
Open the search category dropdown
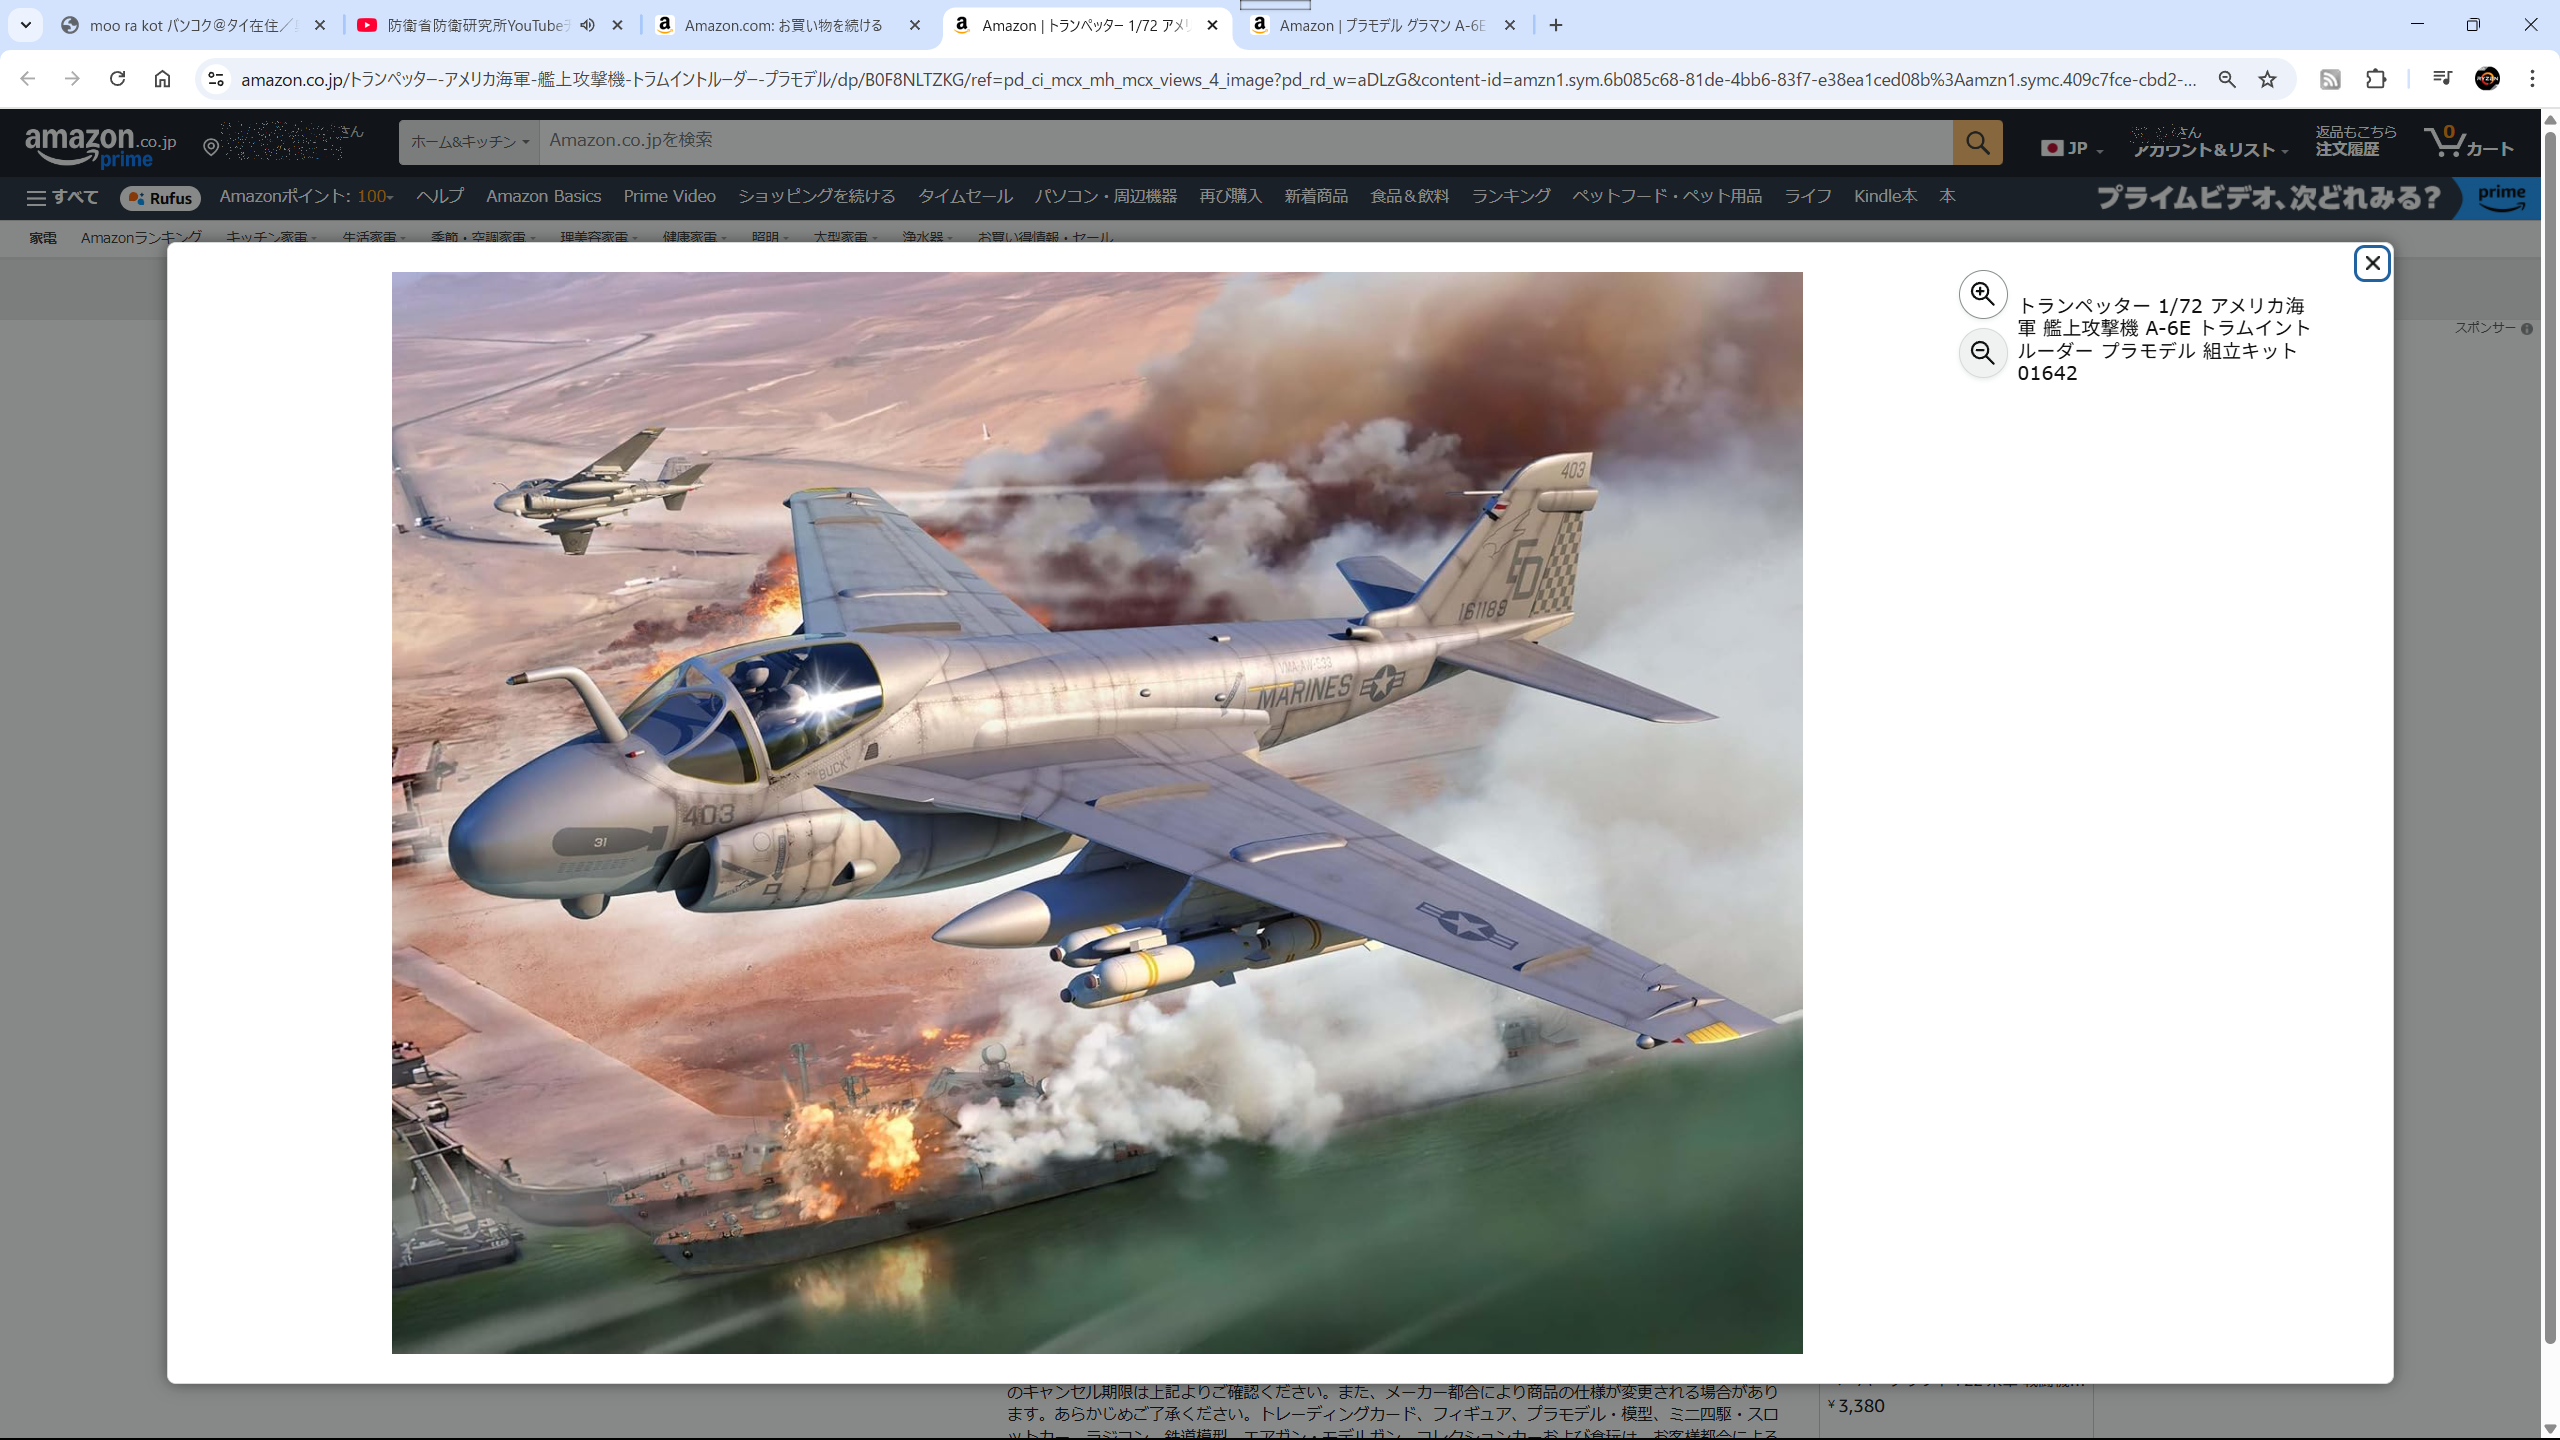(469, 142)
